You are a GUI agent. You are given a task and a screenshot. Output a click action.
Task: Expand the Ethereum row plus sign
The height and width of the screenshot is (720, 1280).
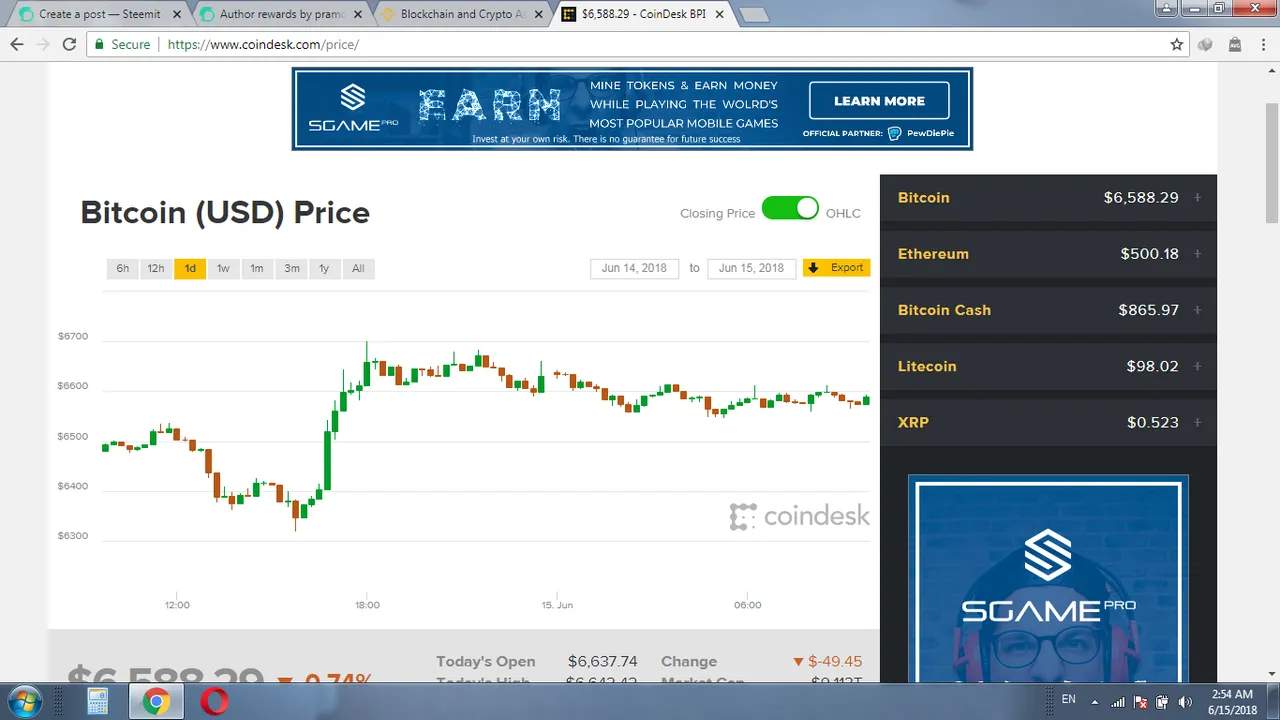1197,254
